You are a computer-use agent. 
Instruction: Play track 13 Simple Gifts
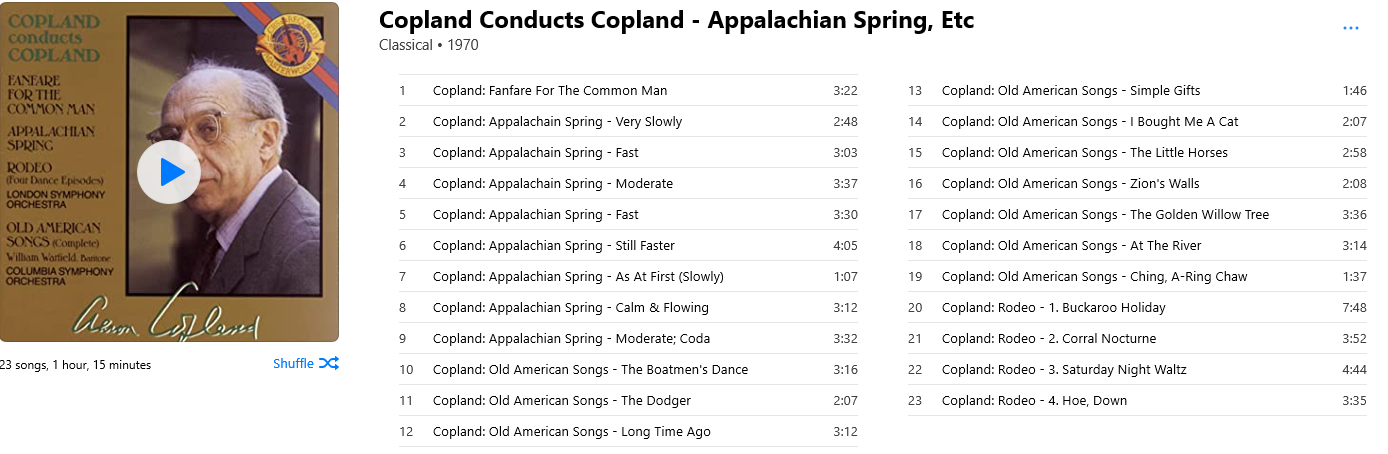(x=1137, y=91)
